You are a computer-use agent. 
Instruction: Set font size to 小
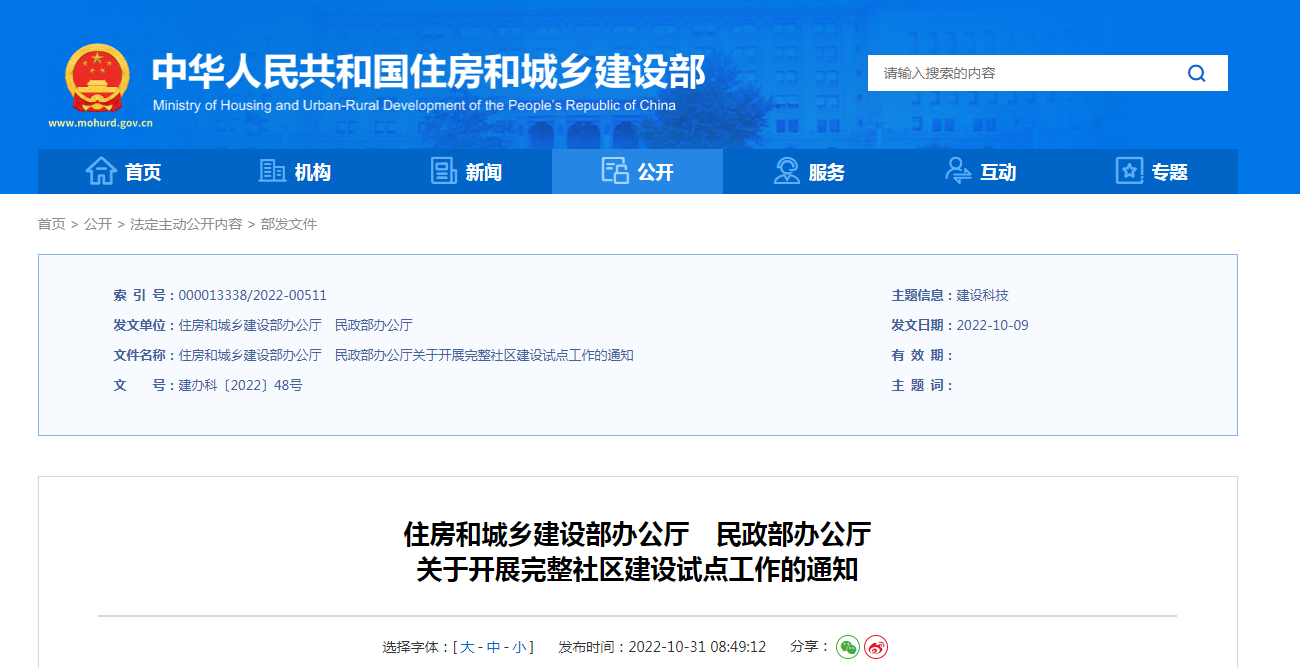tap(520, 647)
